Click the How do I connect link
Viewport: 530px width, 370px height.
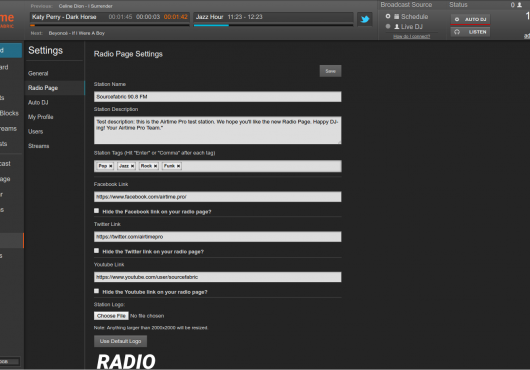(411, 36)
